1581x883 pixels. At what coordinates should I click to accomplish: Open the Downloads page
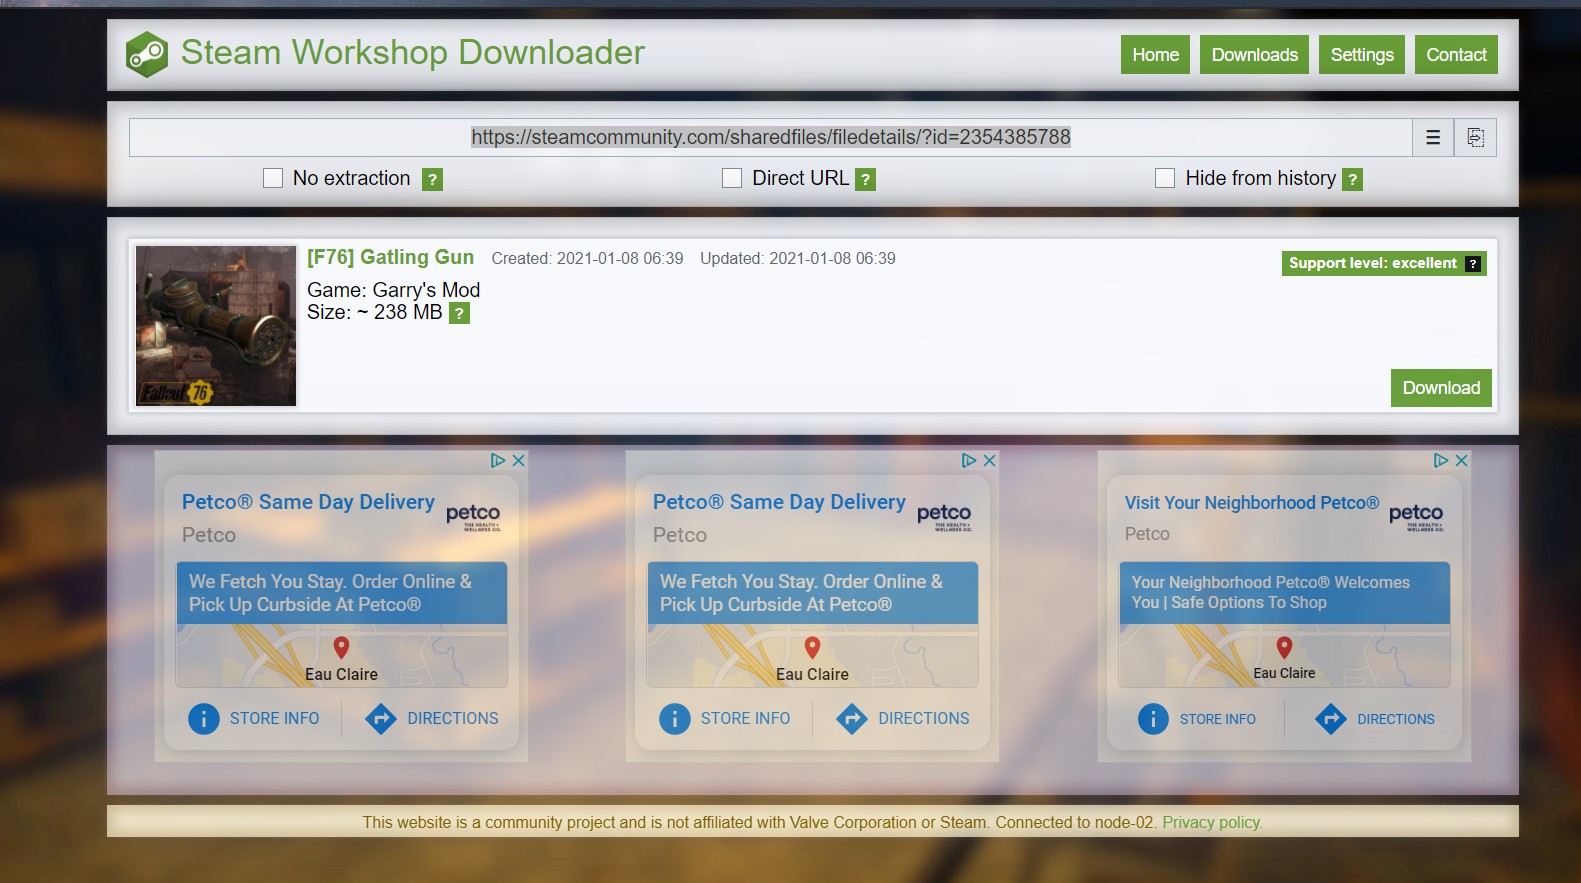(x=1255, y=55)
